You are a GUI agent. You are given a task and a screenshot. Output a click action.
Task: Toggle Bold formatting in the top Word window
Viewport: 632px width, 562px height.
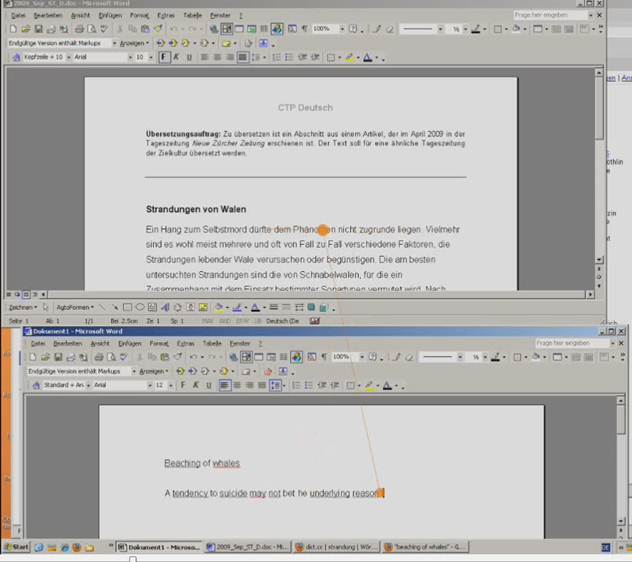[165, 57]
